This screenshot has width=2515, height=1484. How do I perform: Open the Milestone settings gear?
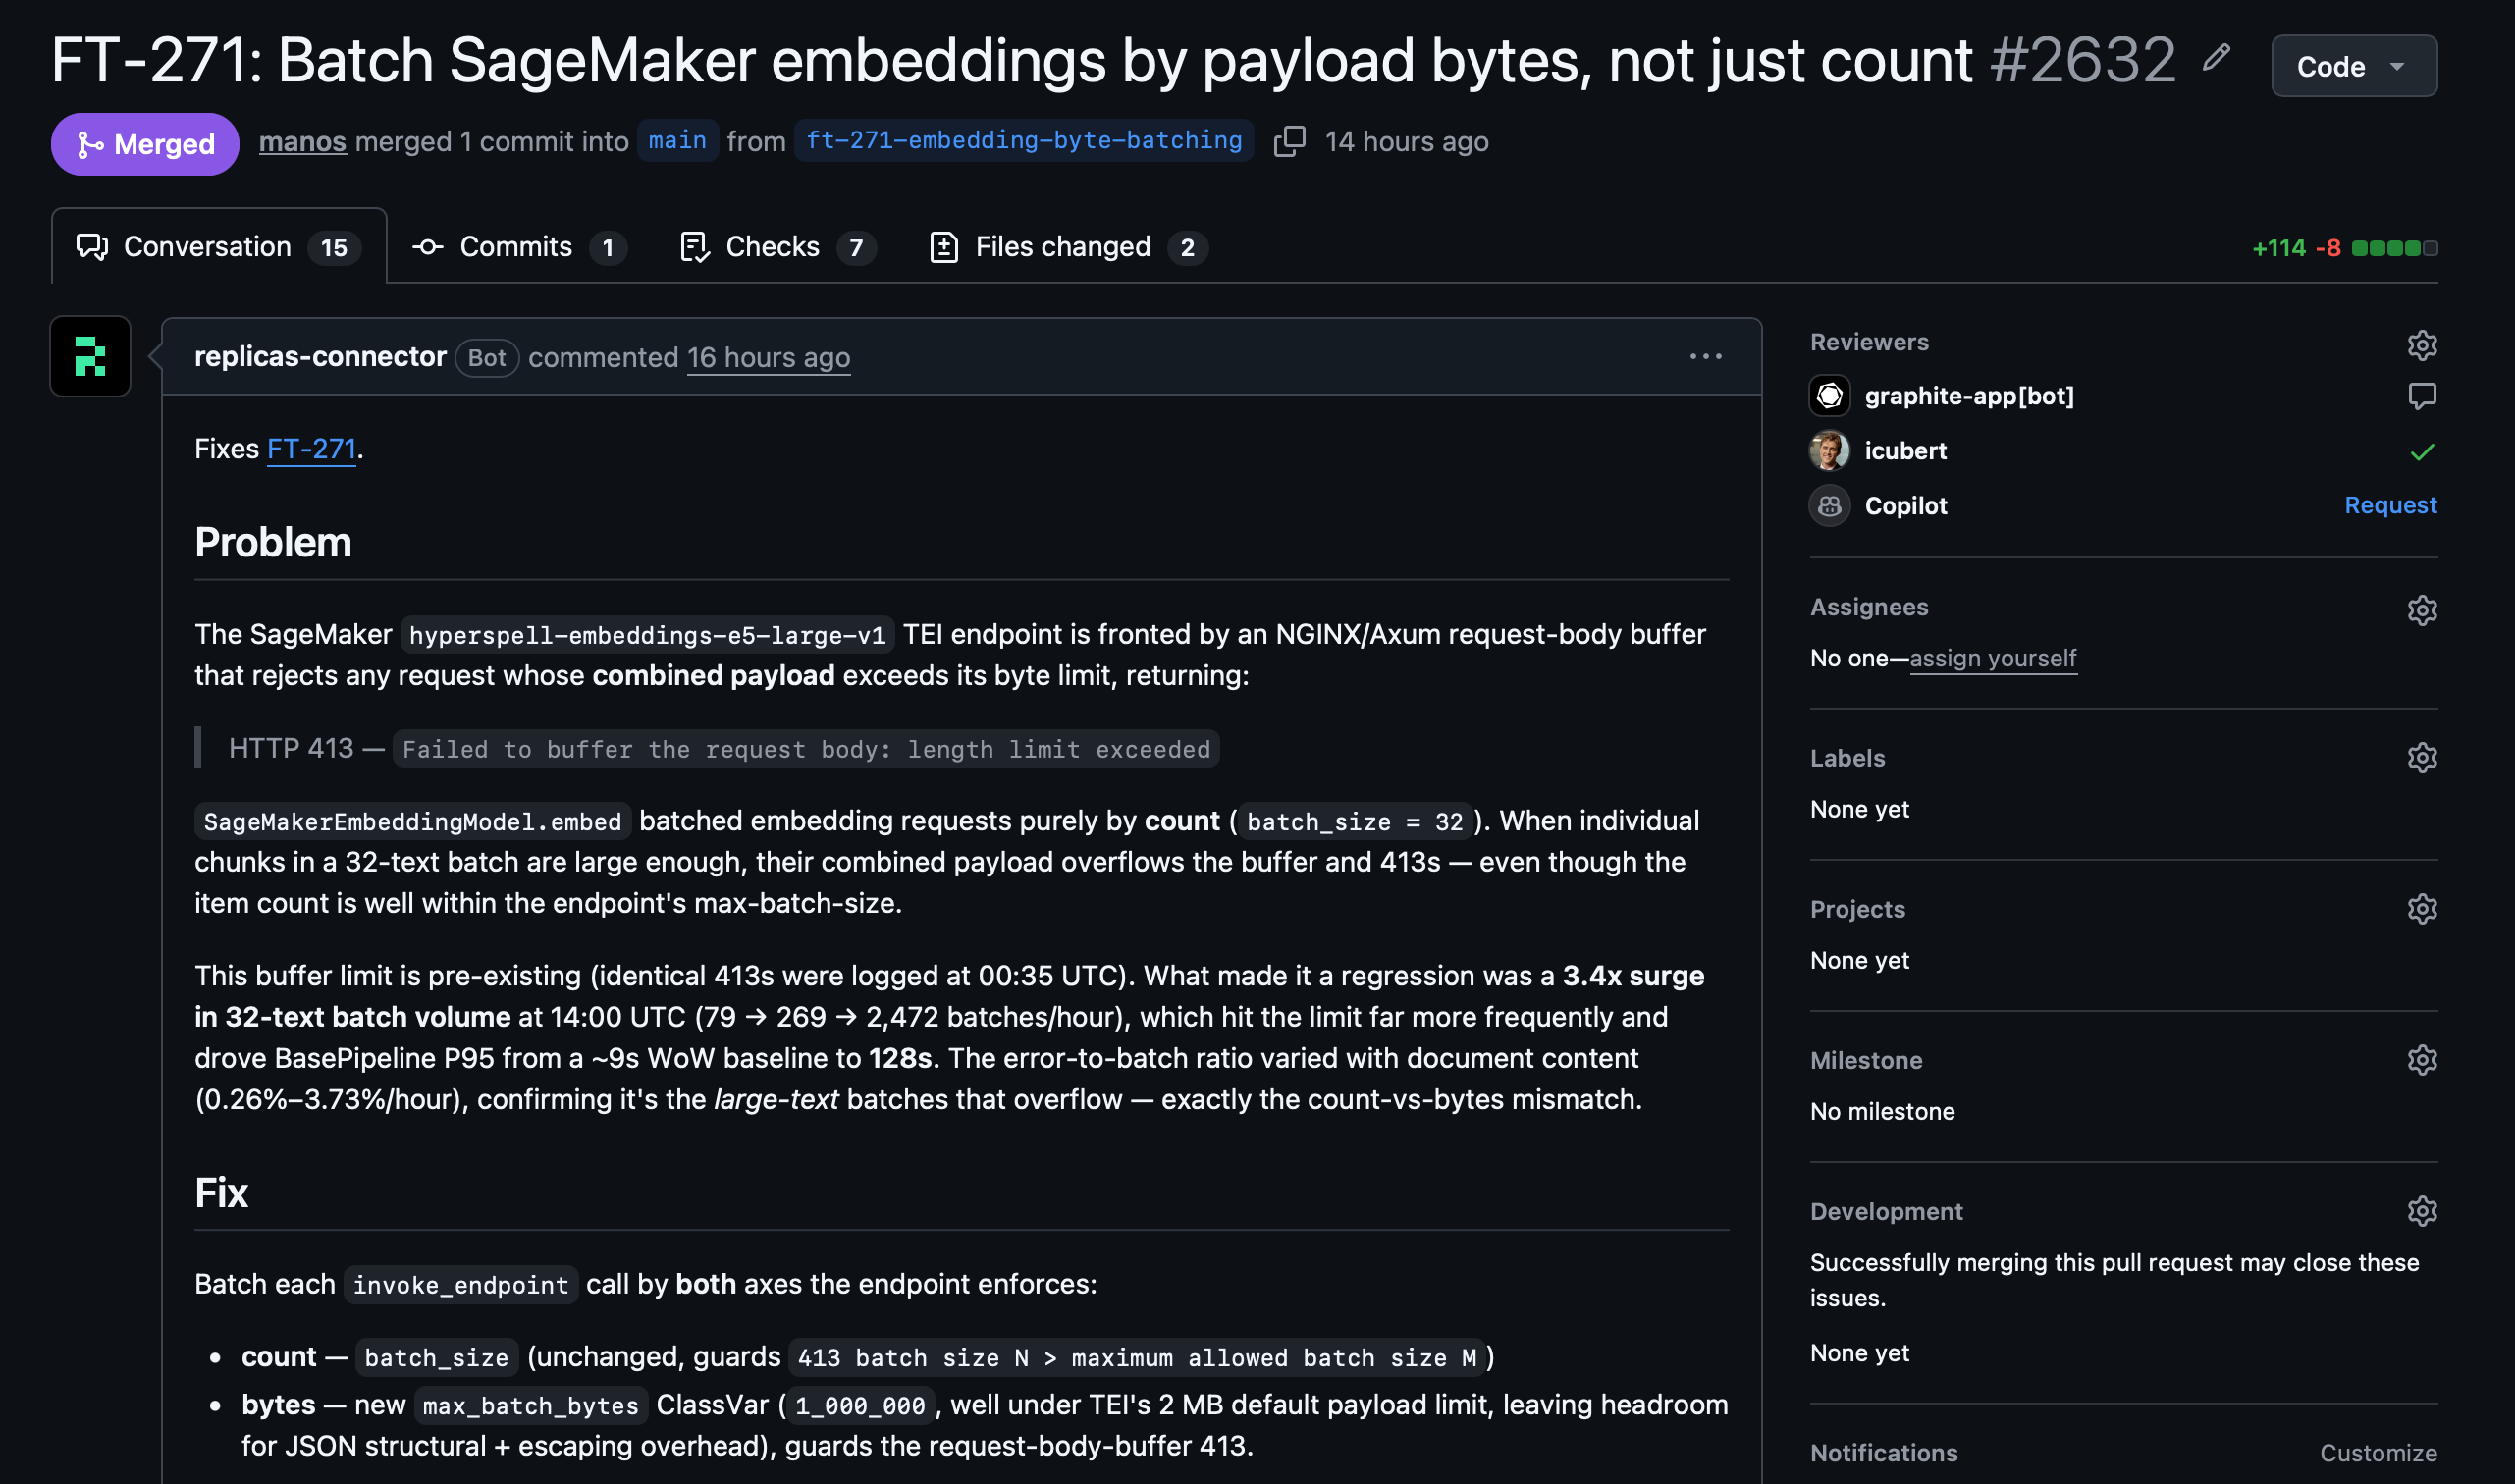(2421, 1060)
